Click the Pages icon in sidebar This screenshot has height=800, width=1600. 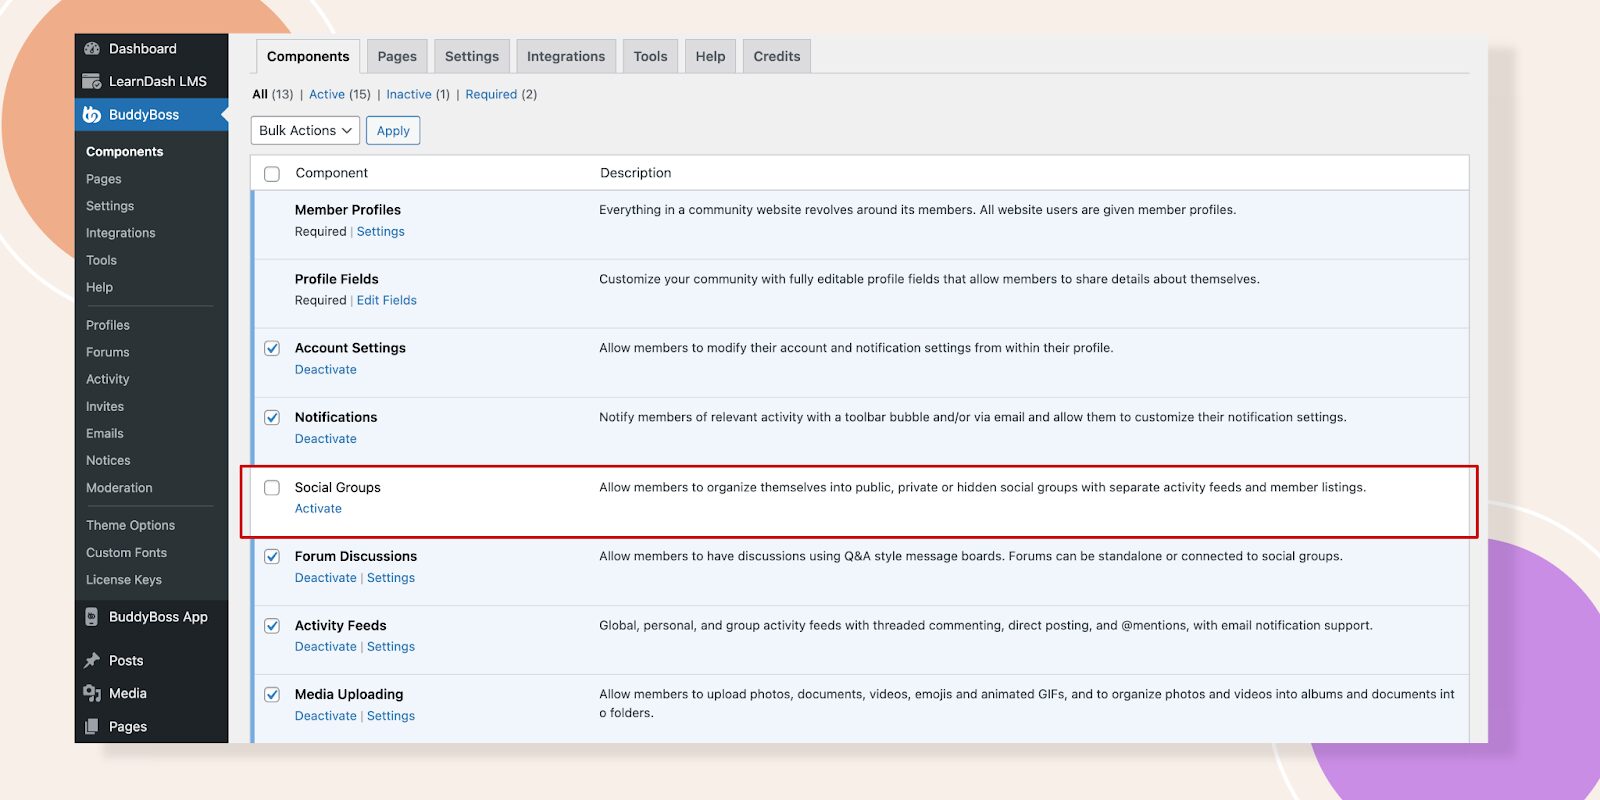coord(92,727)
